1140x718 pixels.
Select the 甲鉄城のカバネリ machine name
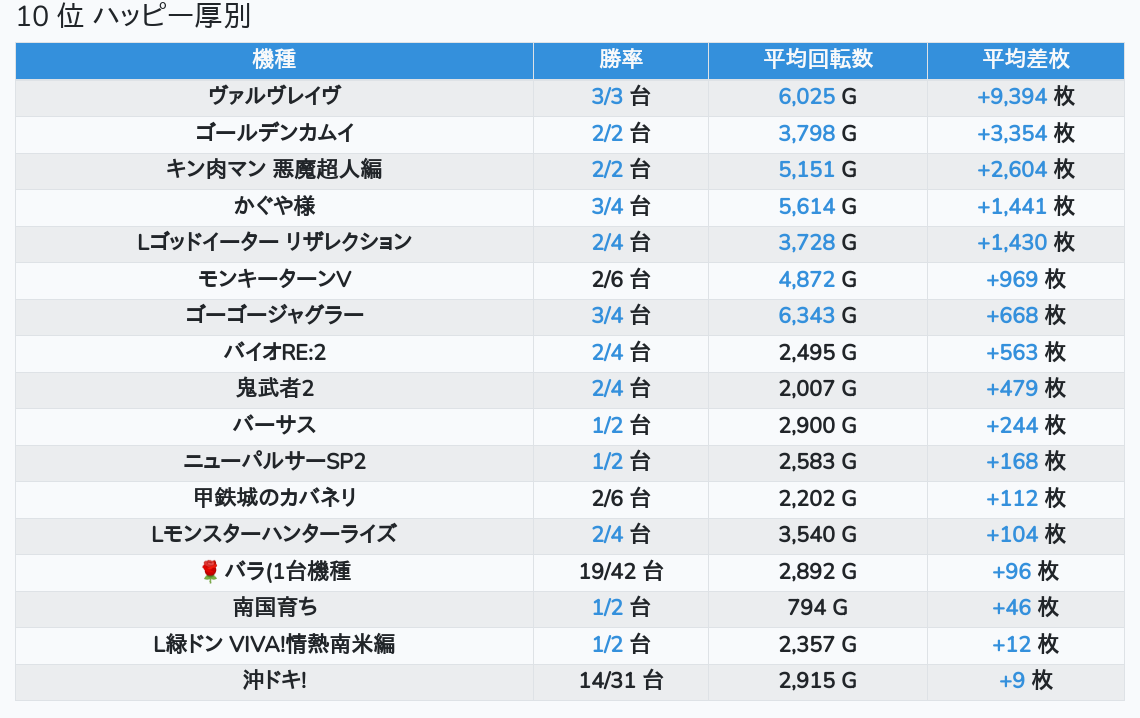point(274,498)
